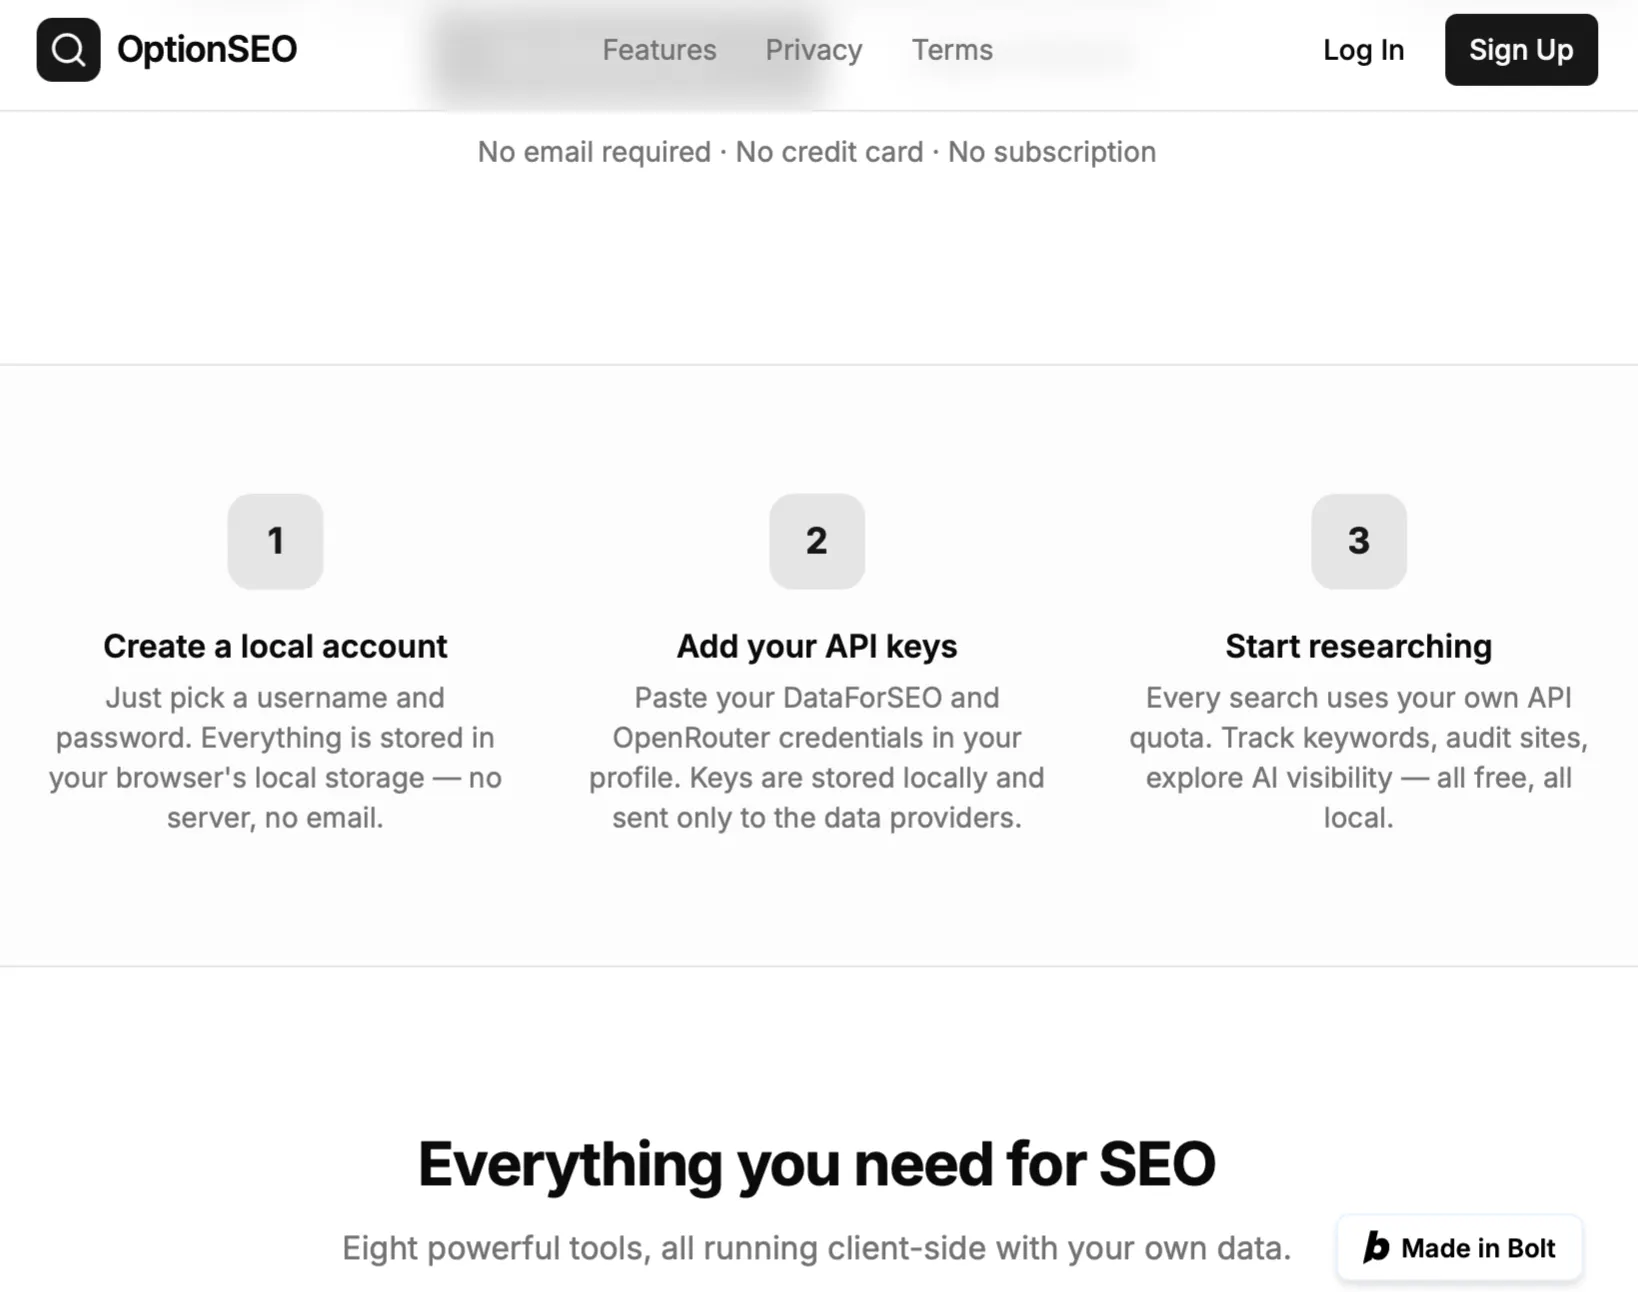Click the 'Everything you need for SEO' heading
Image resolution: width=1638 pixels, height=1292 pixels.
click(817, 1164)
